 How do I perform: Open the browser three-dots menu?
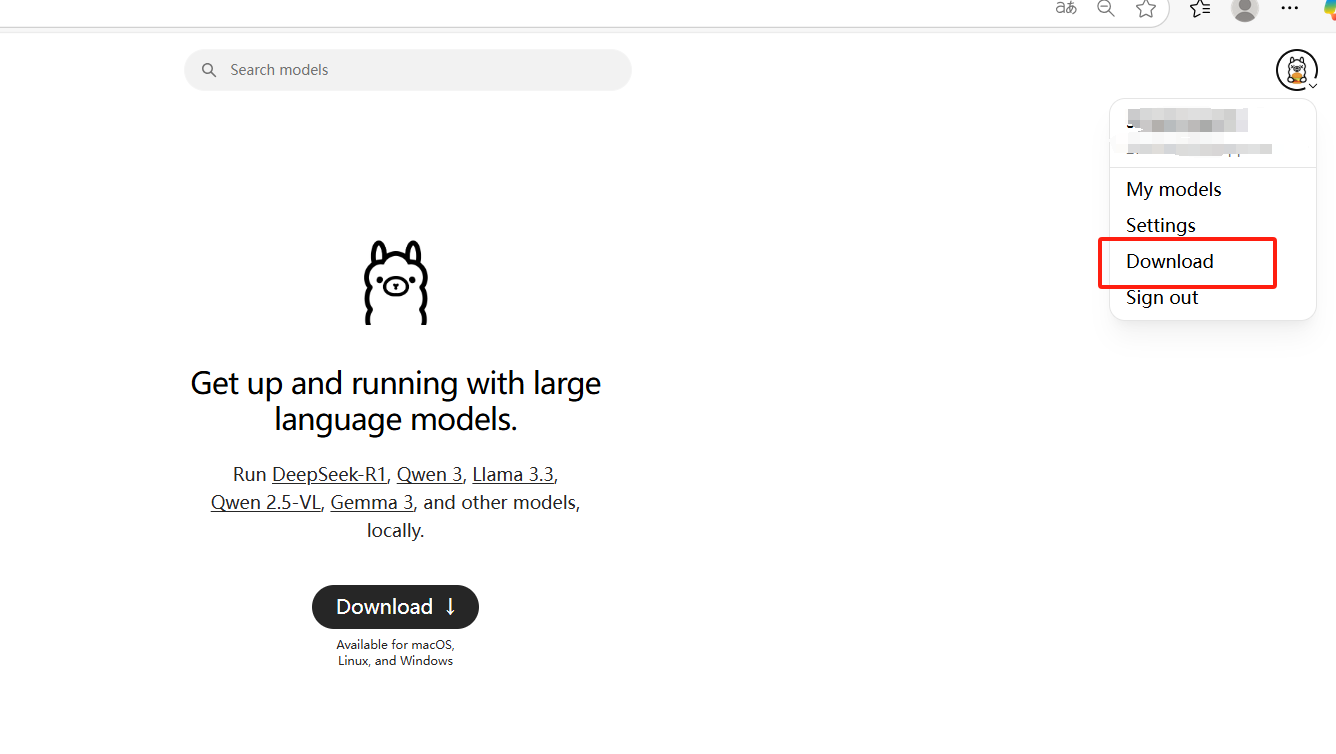pyautogui.click(x=1290, y=8)
